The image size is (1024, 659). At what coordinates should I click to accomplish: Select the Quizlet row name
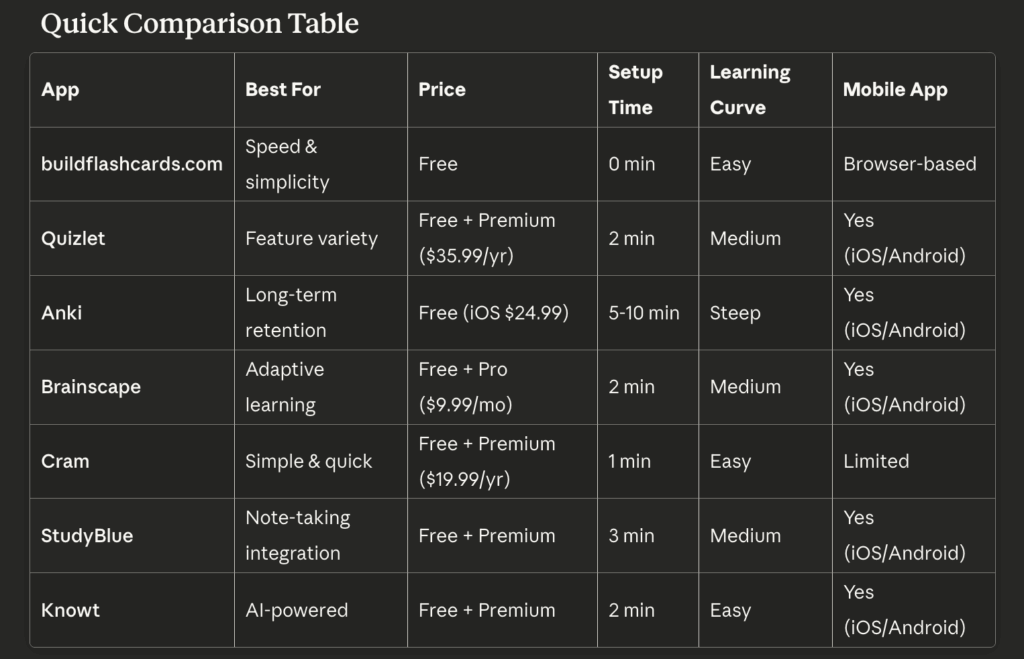point(73,238)
